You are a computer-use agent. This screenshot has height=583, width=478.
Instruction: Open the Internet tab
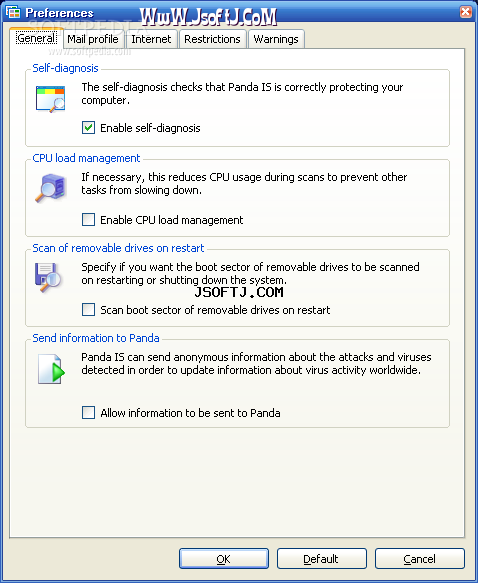pyautogui.click(x=151, y=39)
